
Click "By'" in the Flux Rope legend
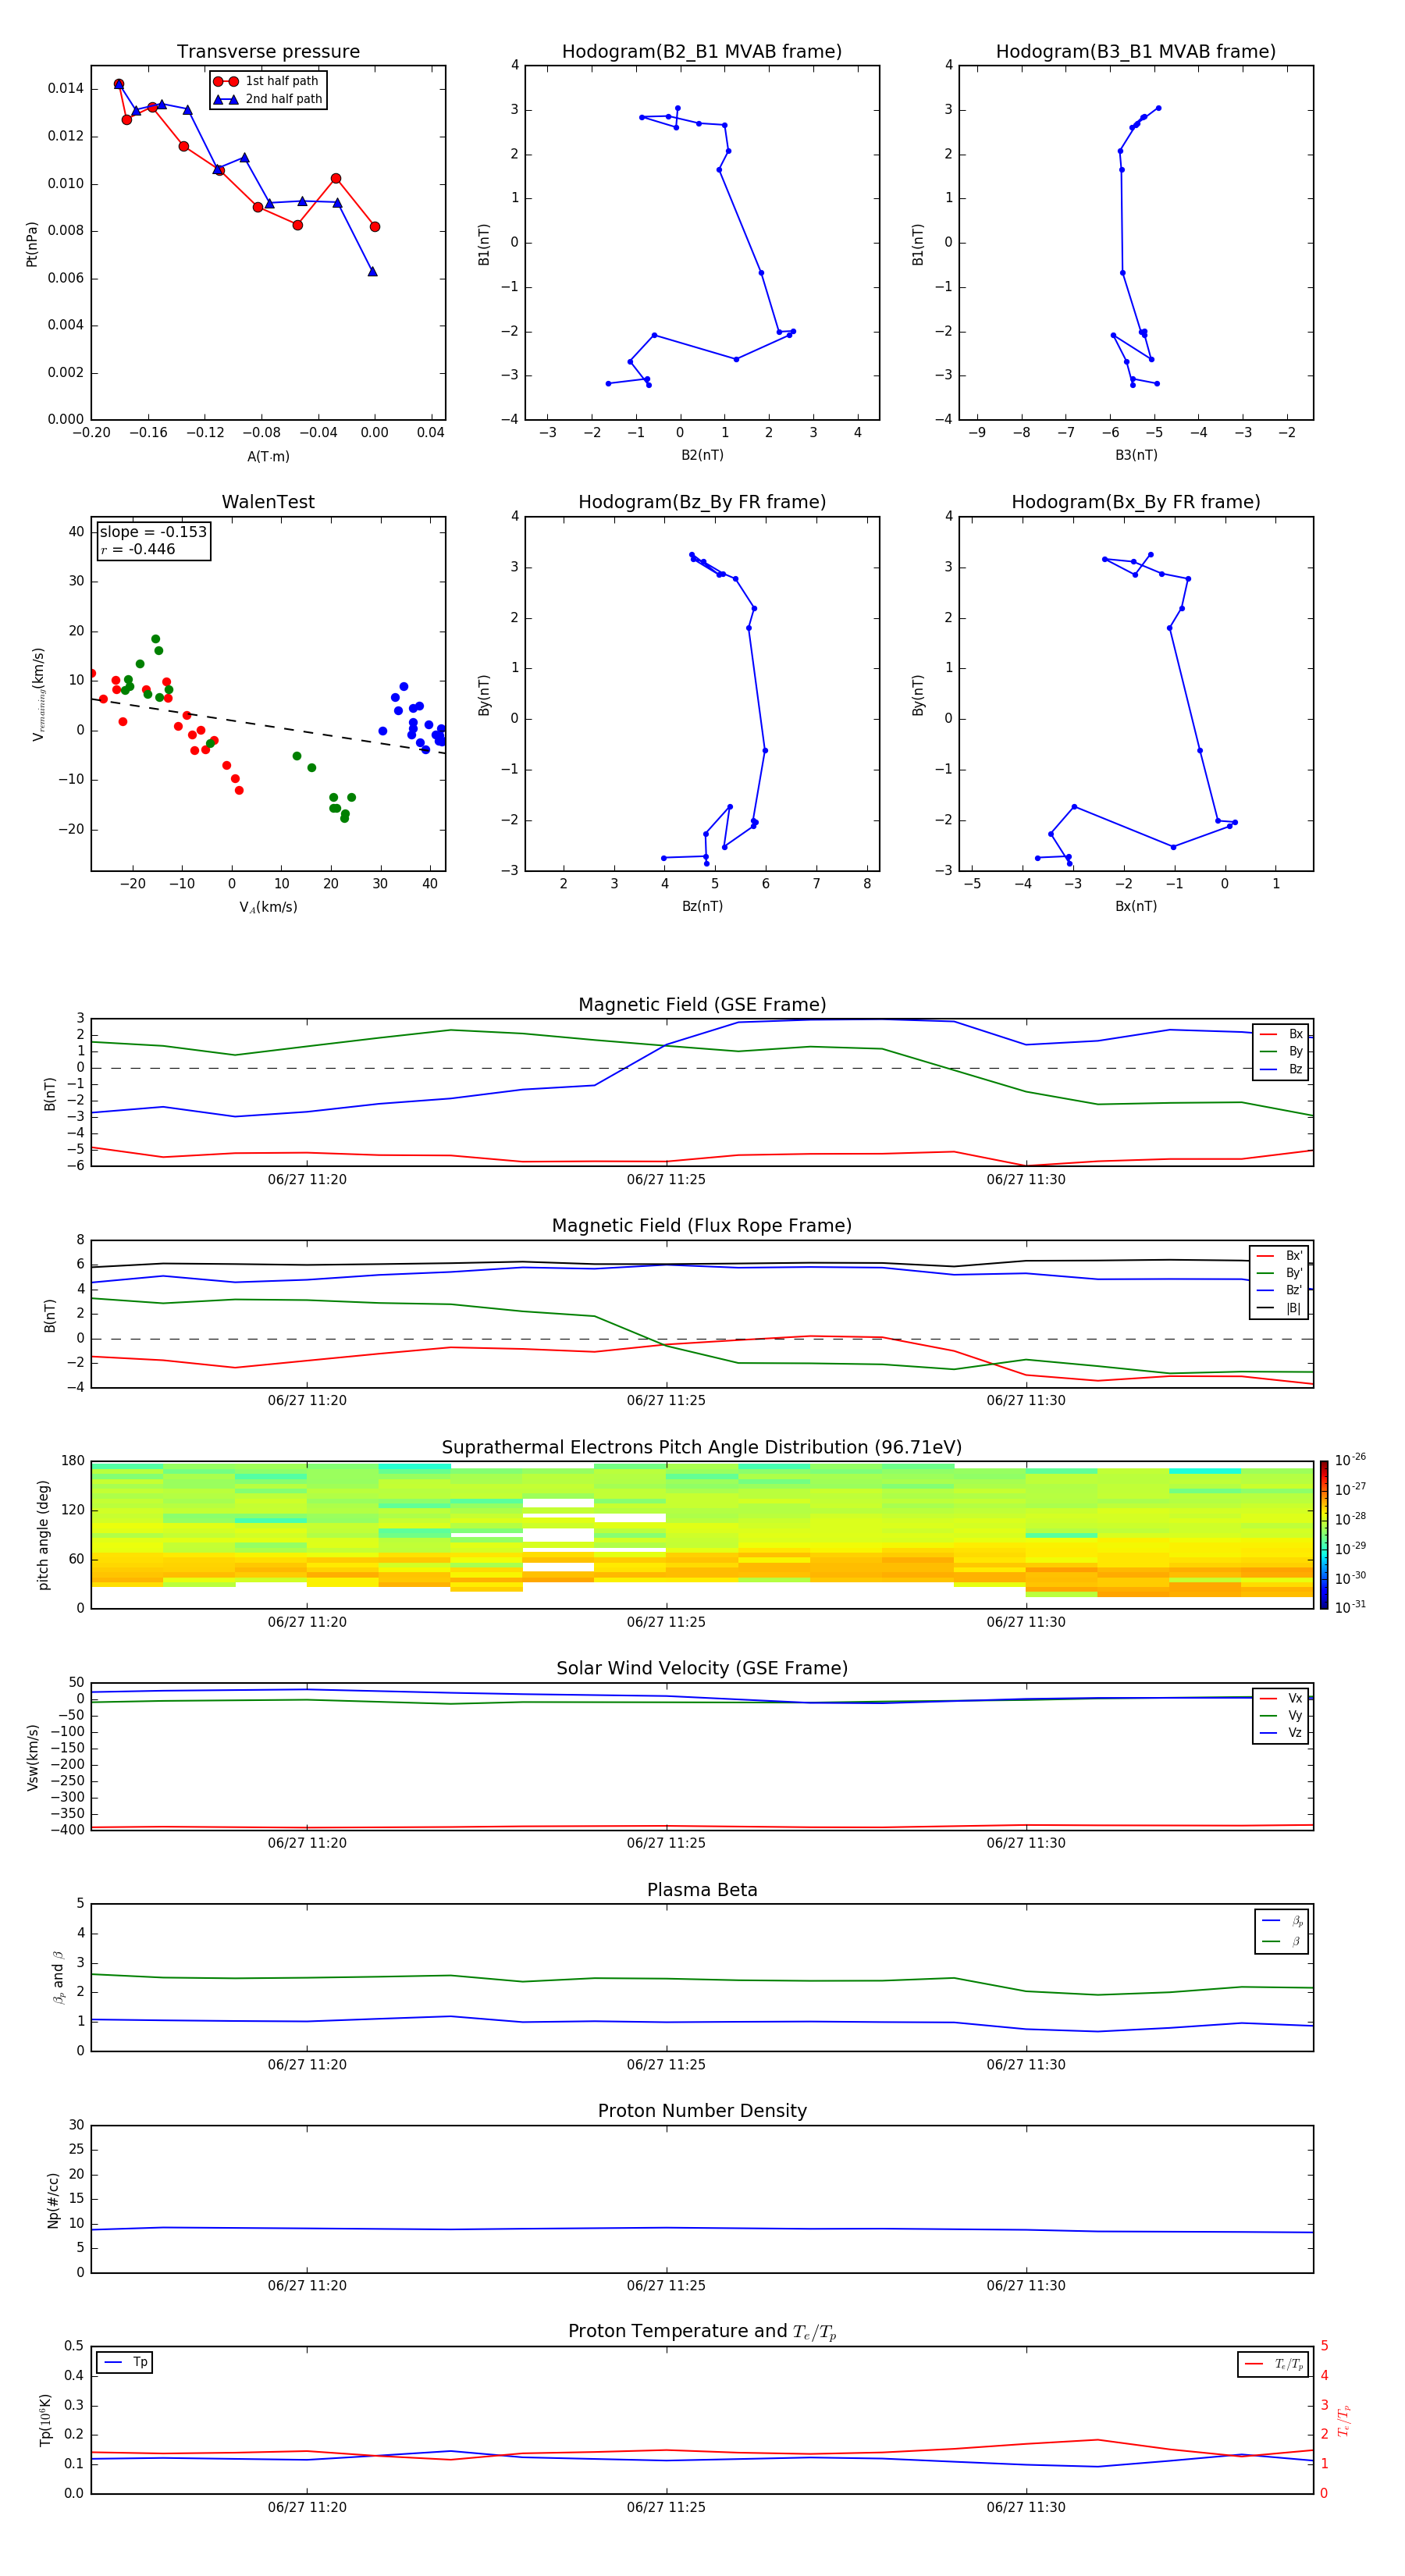coord(1280,1273)
